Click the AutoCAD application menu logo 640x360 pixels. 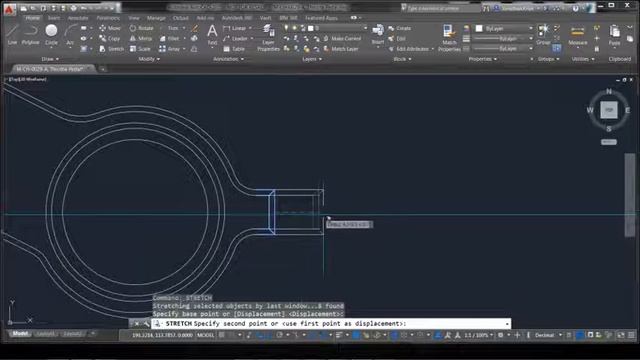pyautogui.click(x=9, y=8)
